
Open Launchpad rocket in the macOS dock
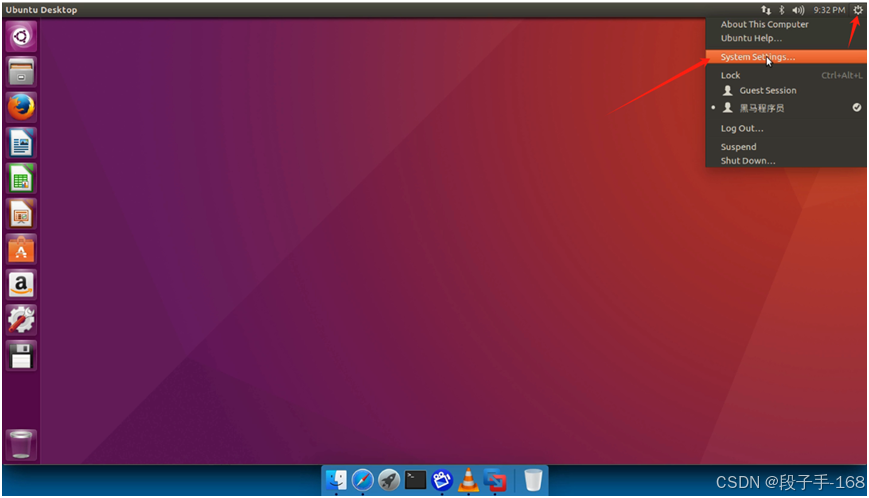coord(389,480)
